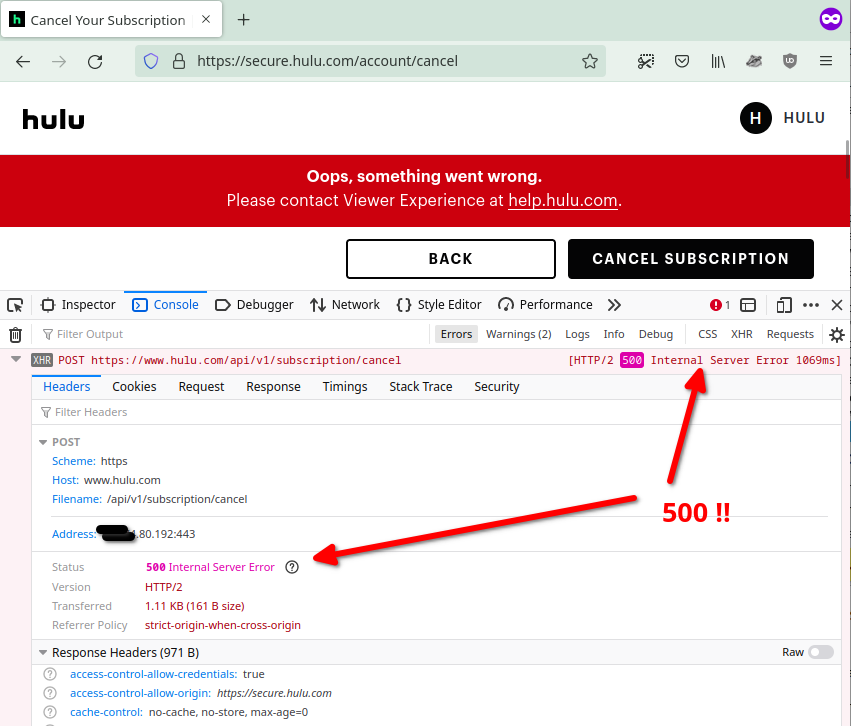The width and height of the screenshot is (851, 726).
Task: Open the Cookies tab of the request
Action: (x=134, y=386)
